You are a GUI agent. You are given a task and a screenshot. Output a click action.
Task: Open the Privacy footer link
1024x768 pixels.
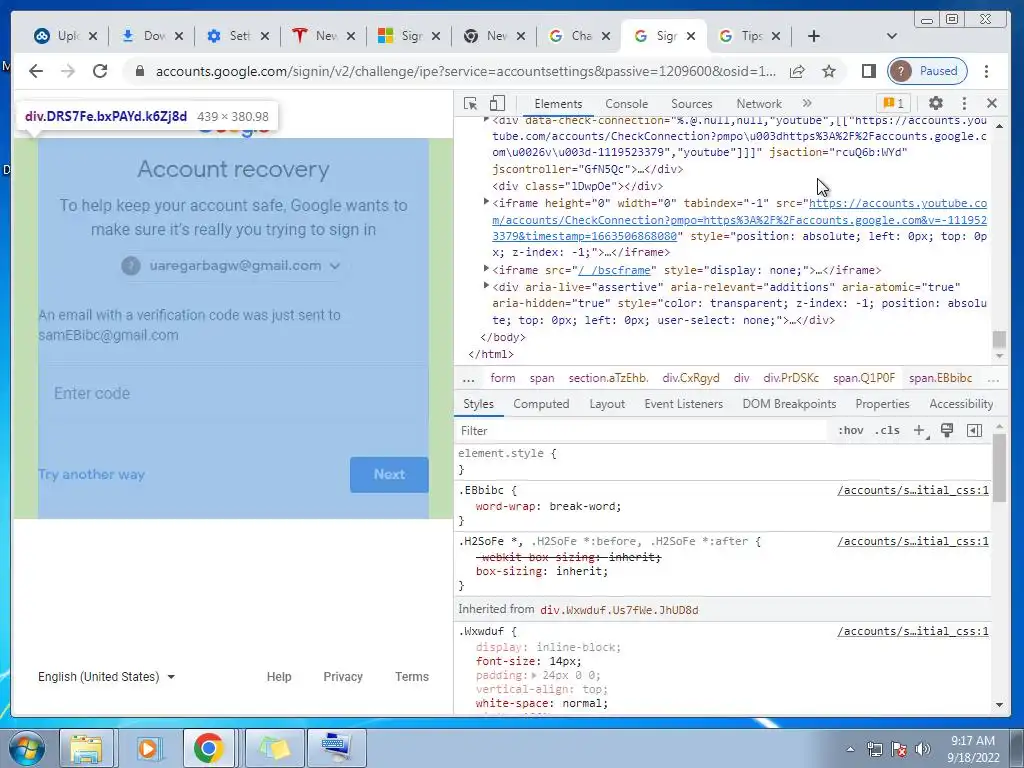pos(343,677)
